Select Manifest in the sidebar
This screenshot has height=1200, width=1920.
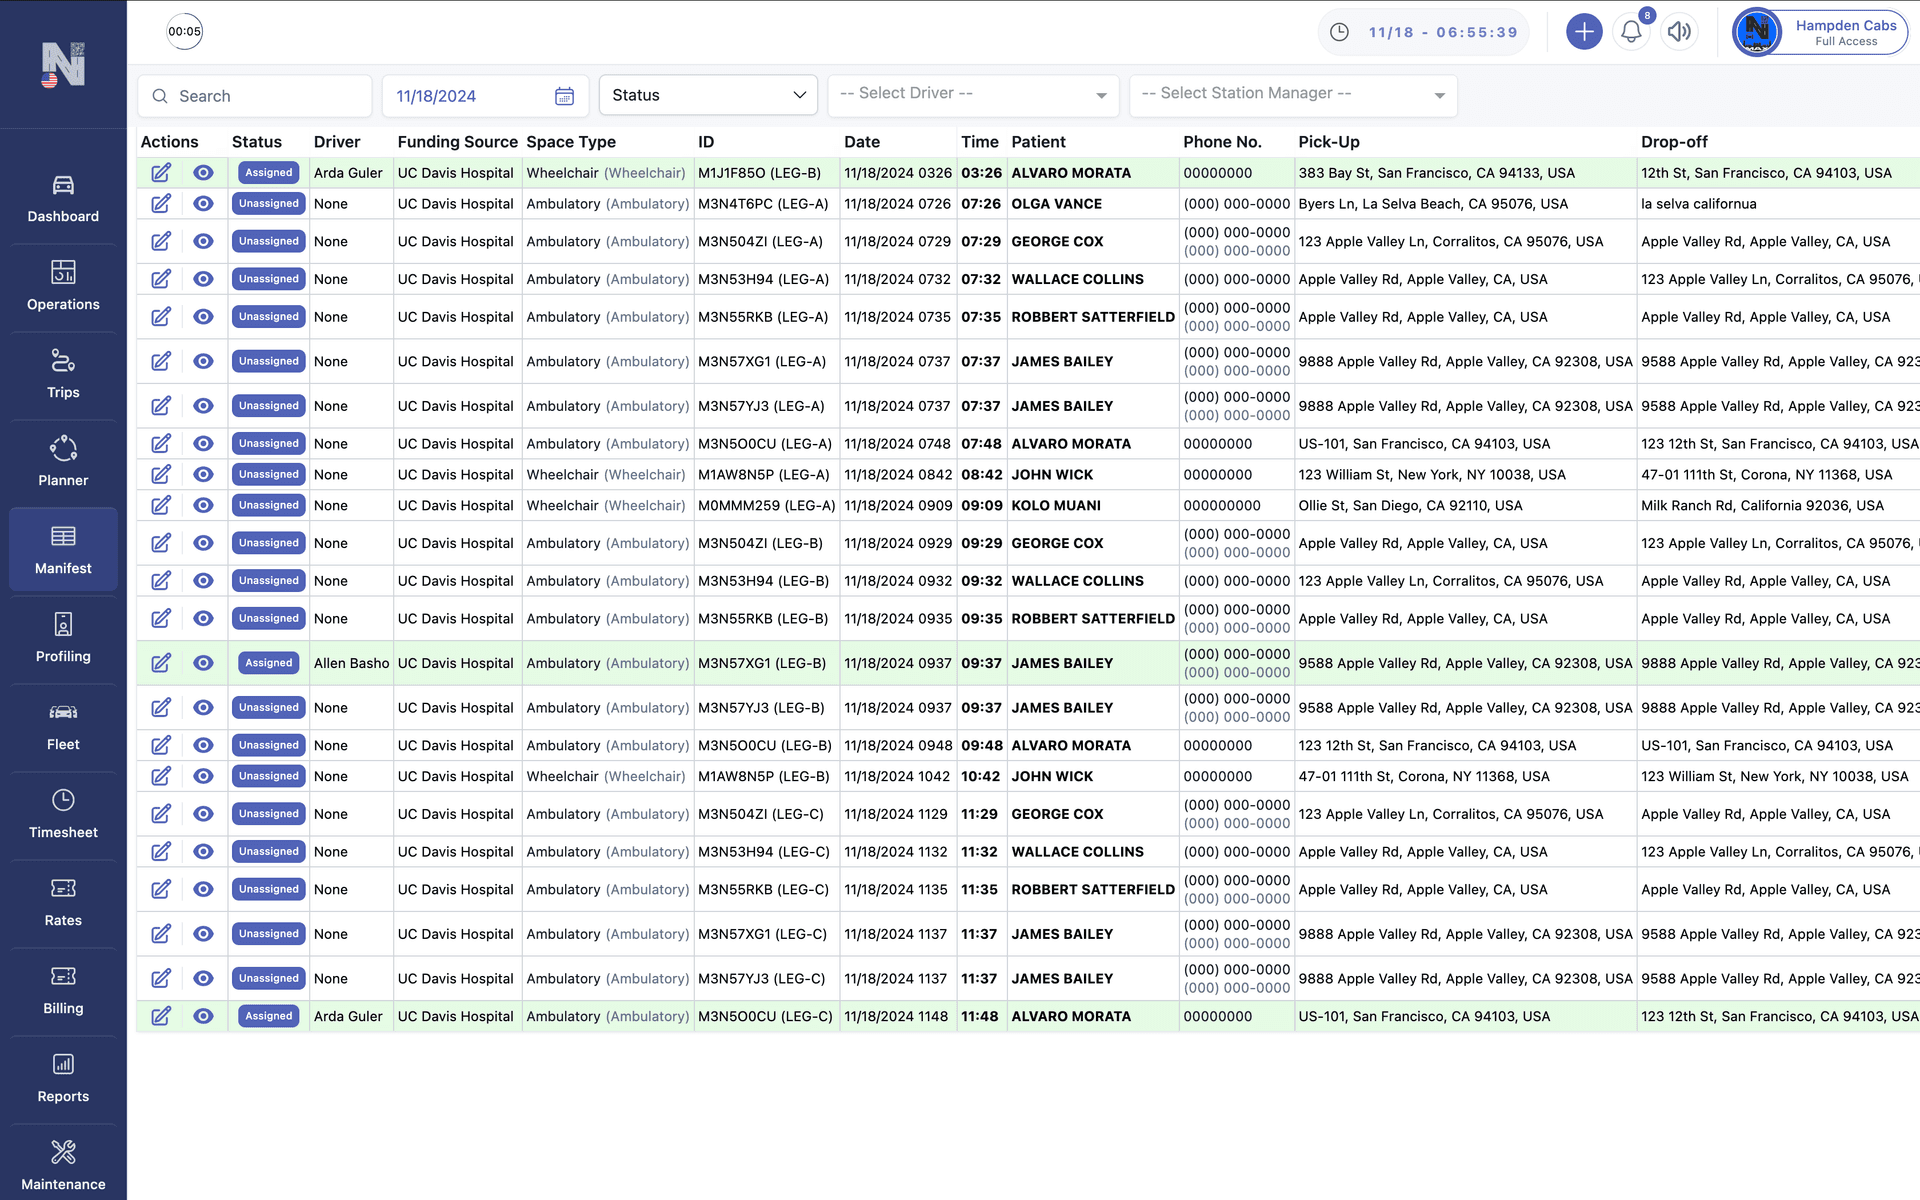(x=63, y=550)
